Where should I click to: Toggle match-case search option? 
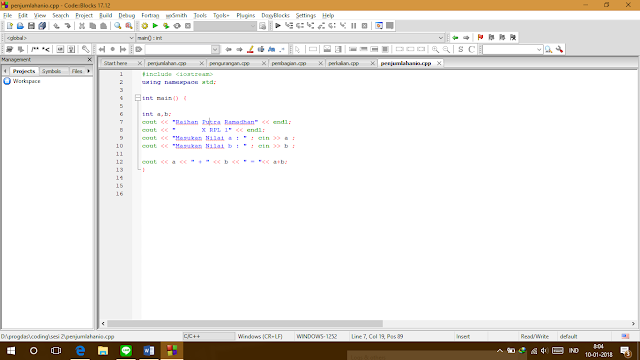pos(271,49)
